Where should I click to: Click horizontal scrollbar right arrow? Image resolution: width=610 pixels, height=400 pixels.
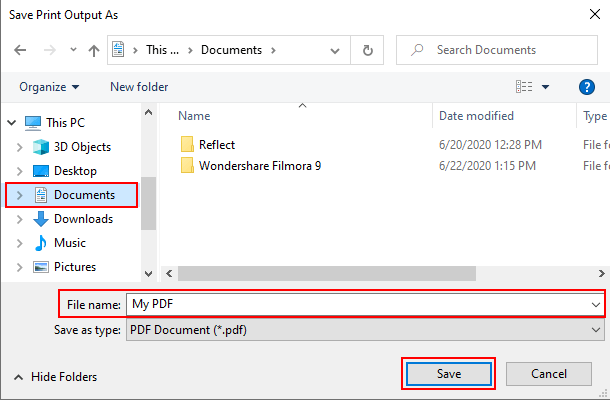click(x=601, y=274)
